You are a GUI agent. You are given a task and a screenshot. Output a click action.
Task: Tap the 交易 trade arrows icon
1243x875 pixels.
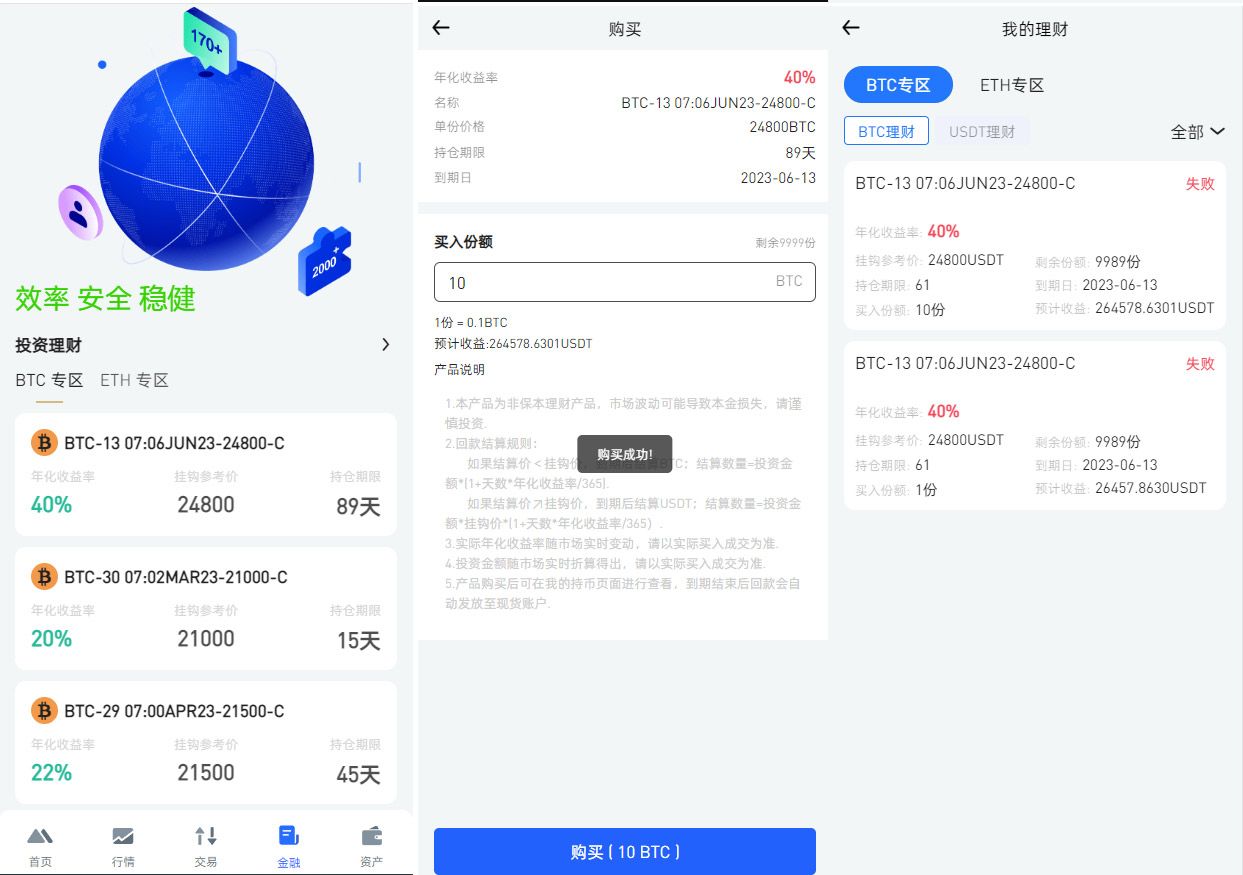(206, 836)
